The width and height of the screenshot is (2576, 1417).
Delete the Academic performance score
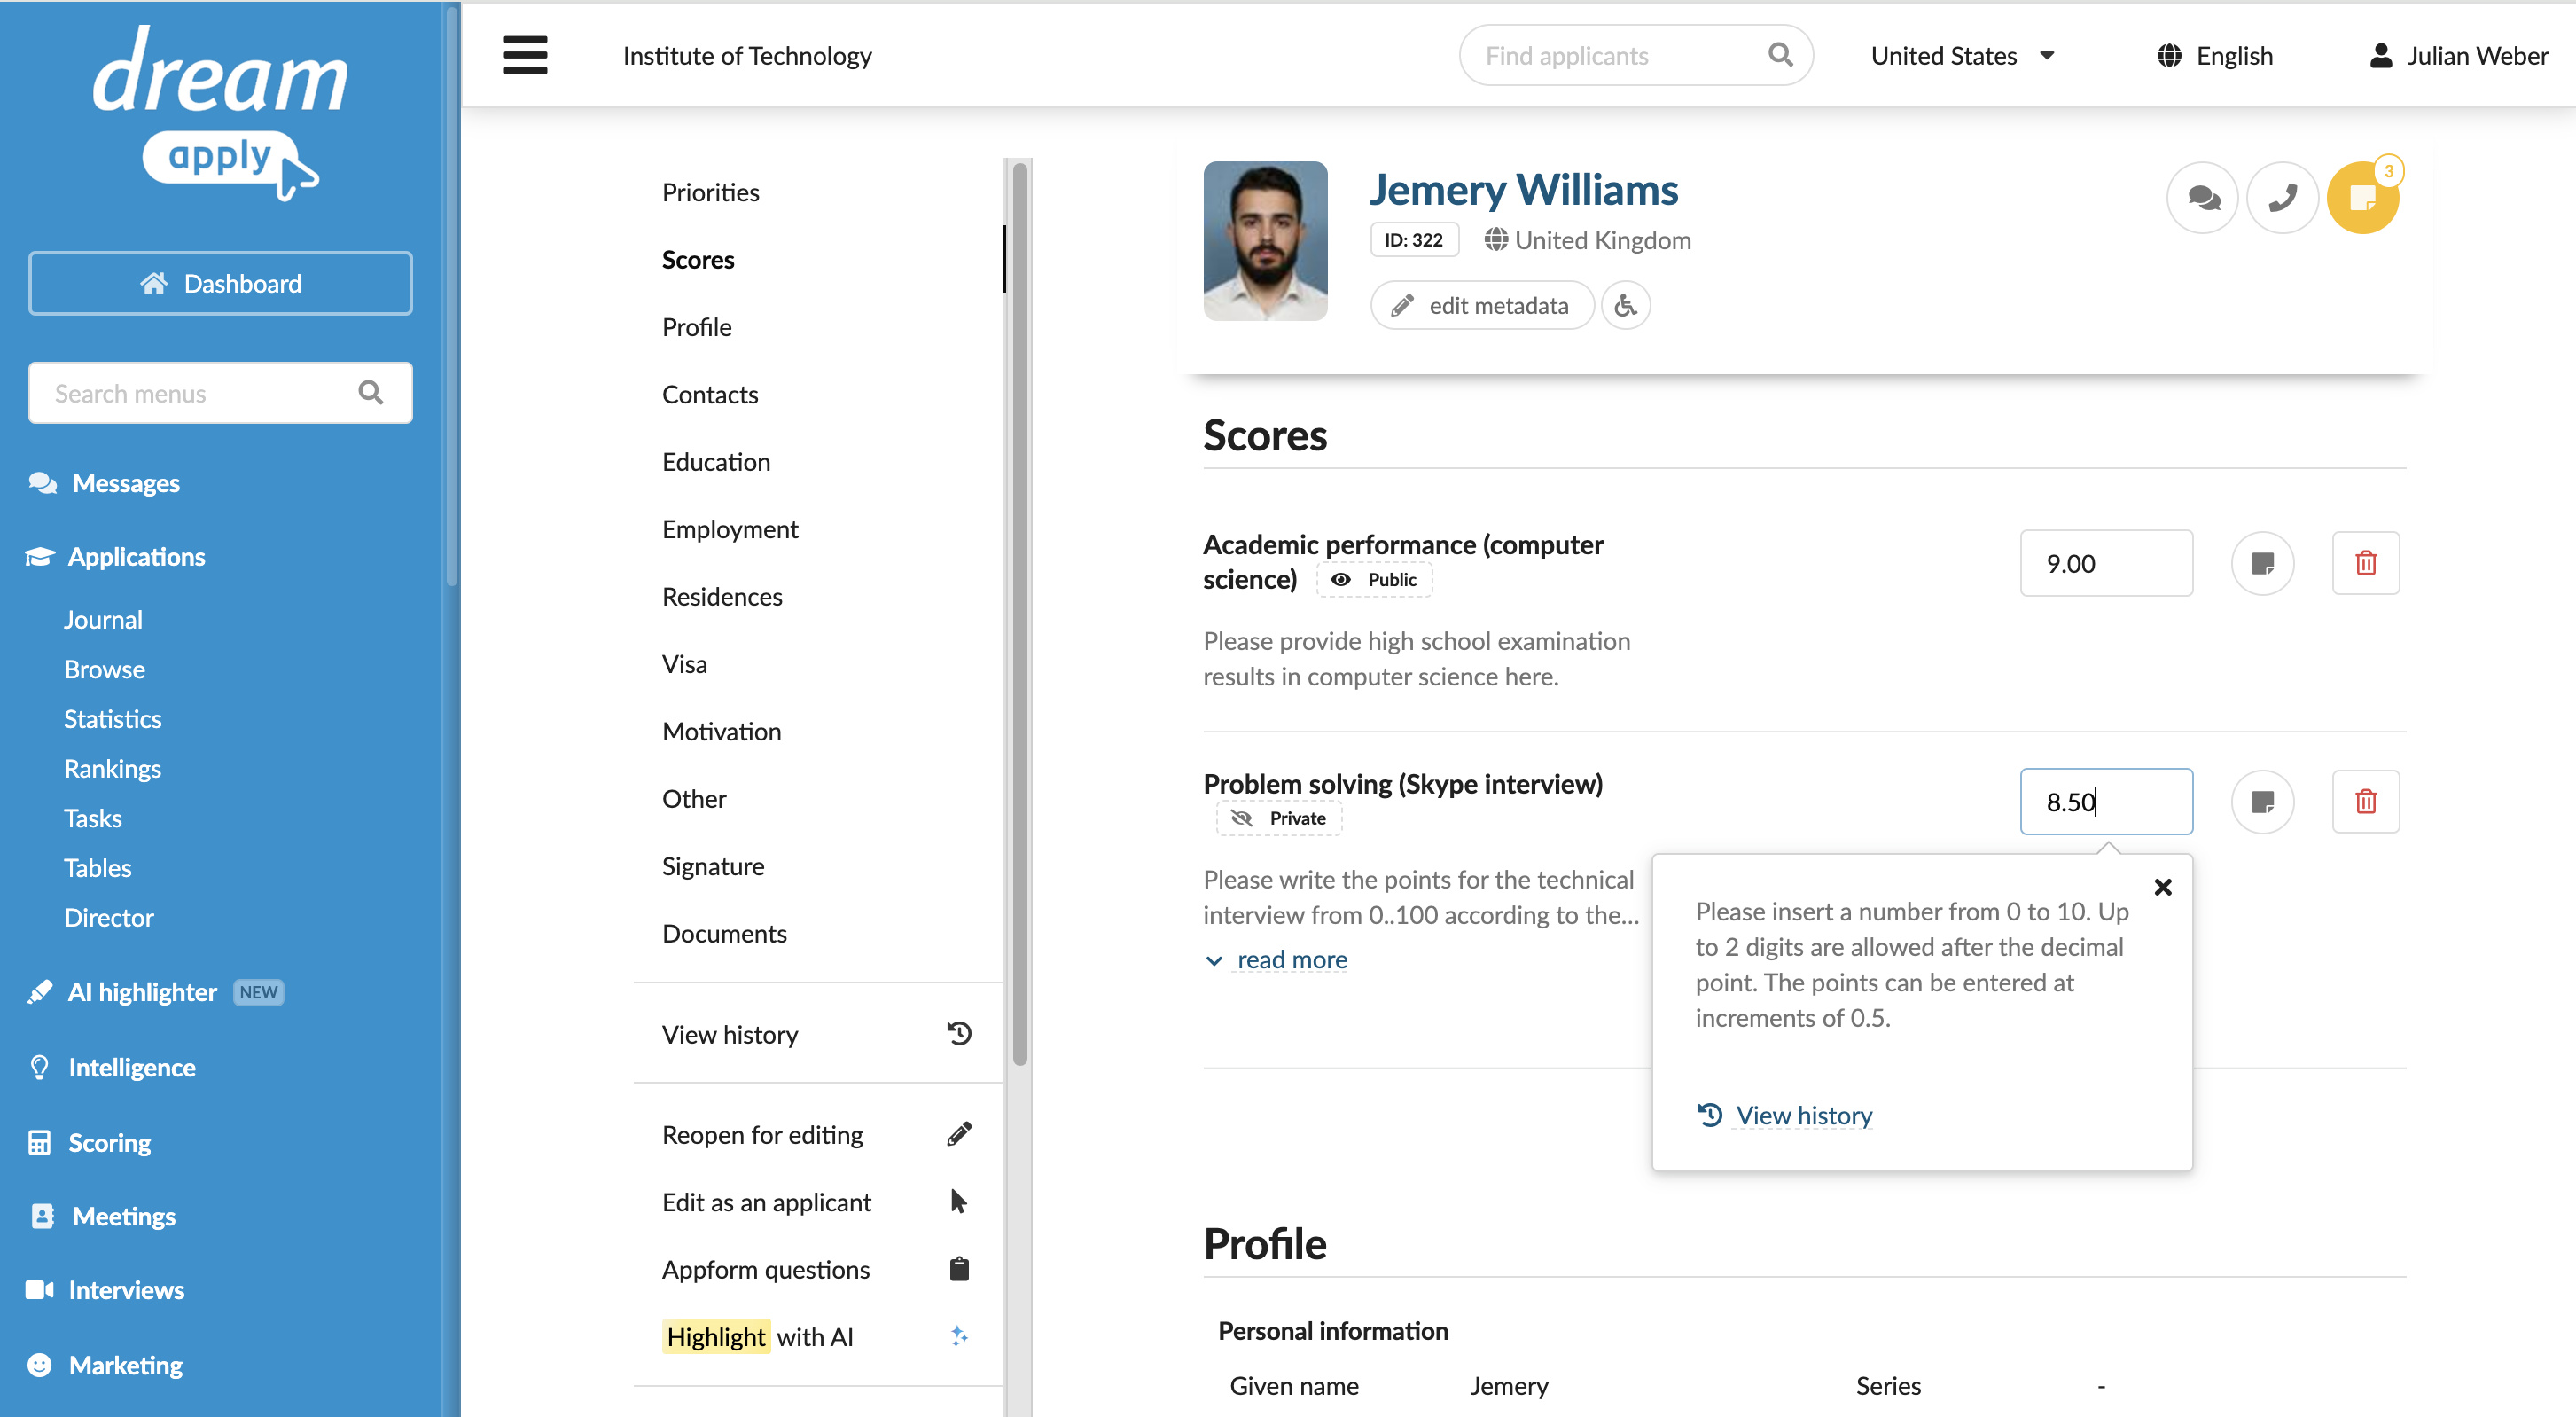pos(2366,563)
